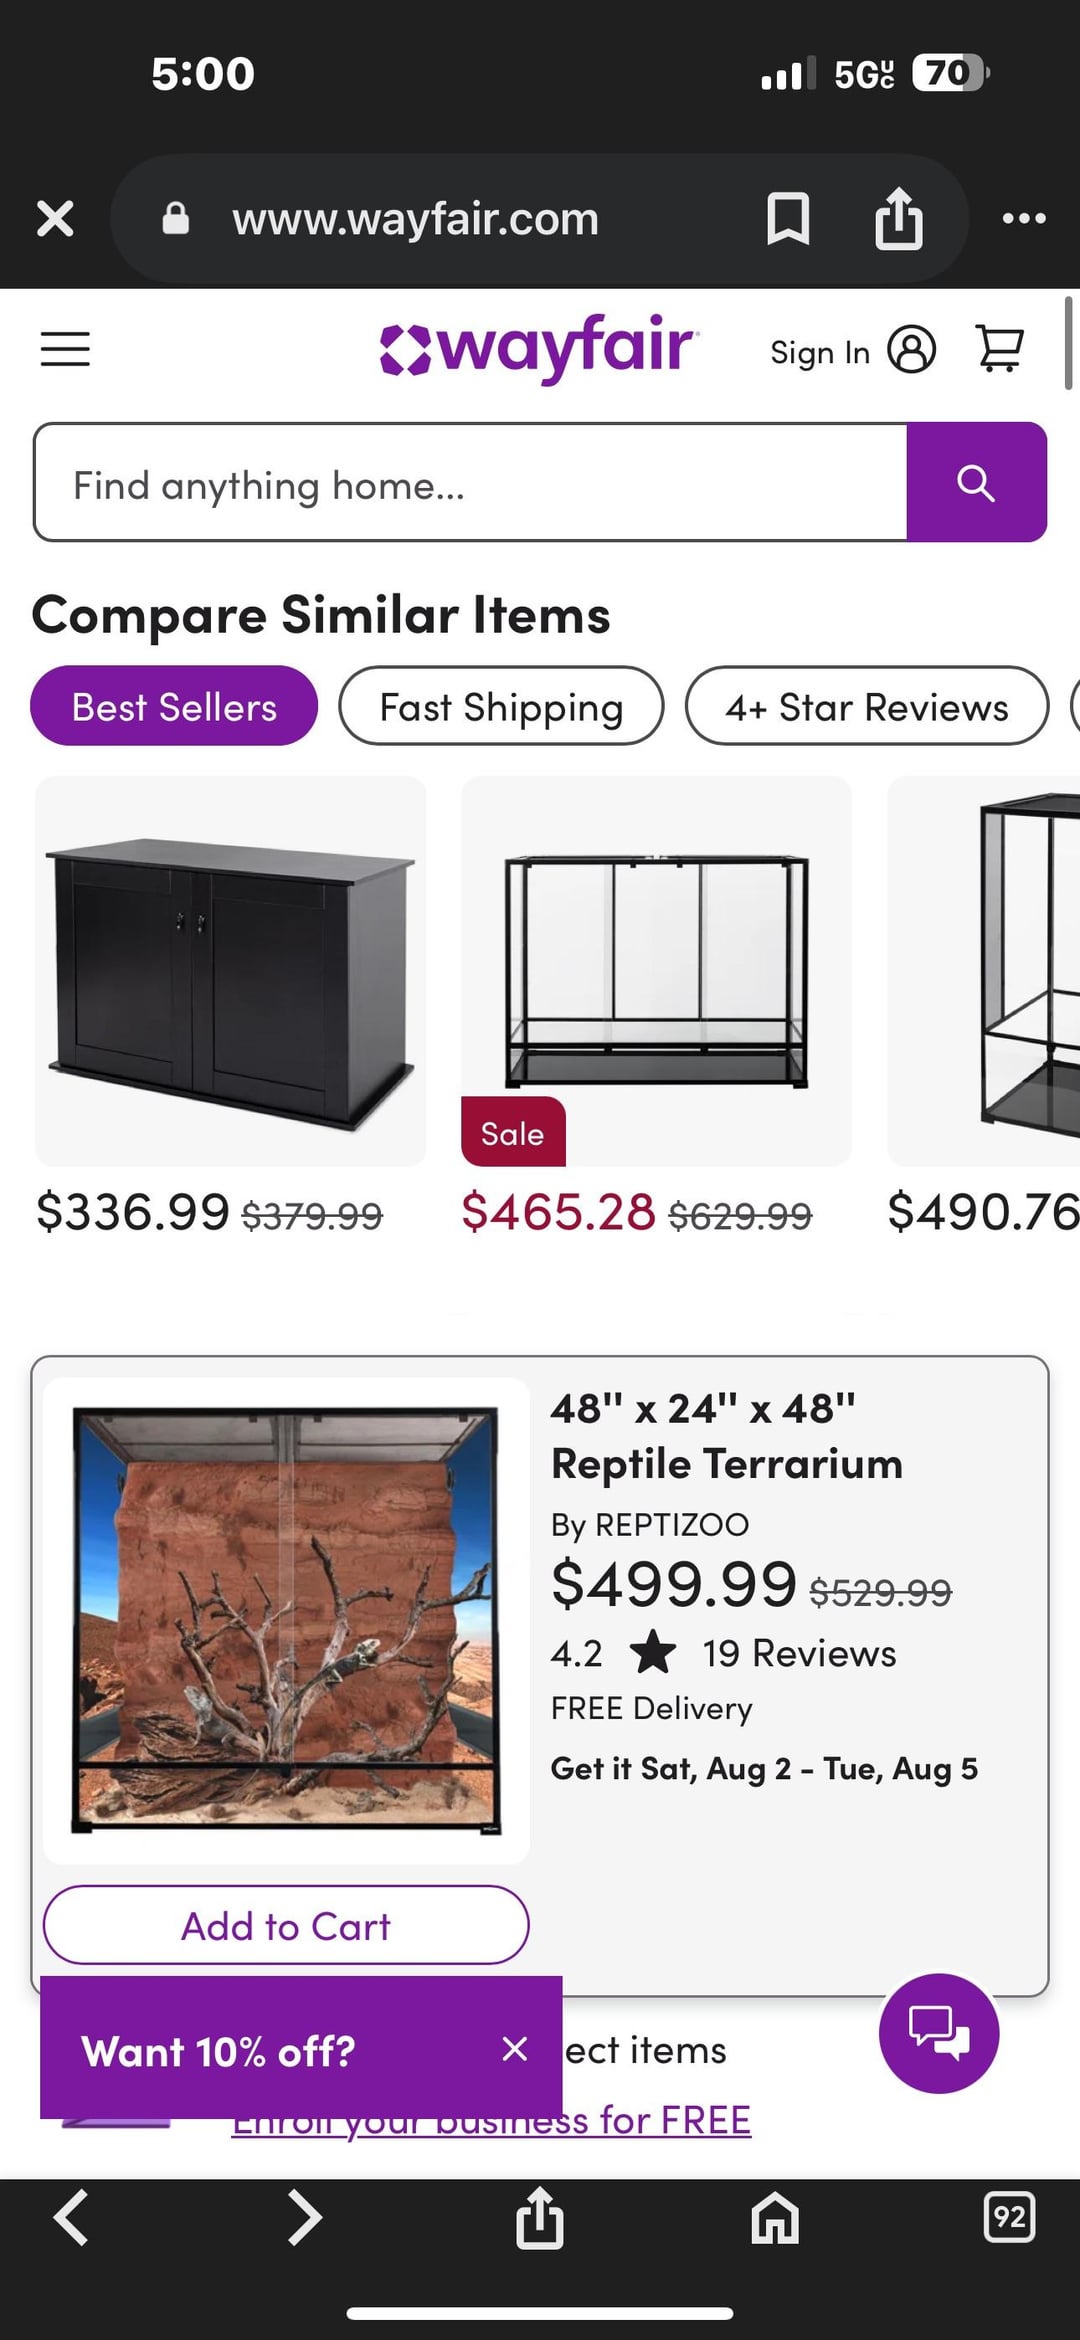Open the browser three-dot more menu

[x=1024, y=218]
